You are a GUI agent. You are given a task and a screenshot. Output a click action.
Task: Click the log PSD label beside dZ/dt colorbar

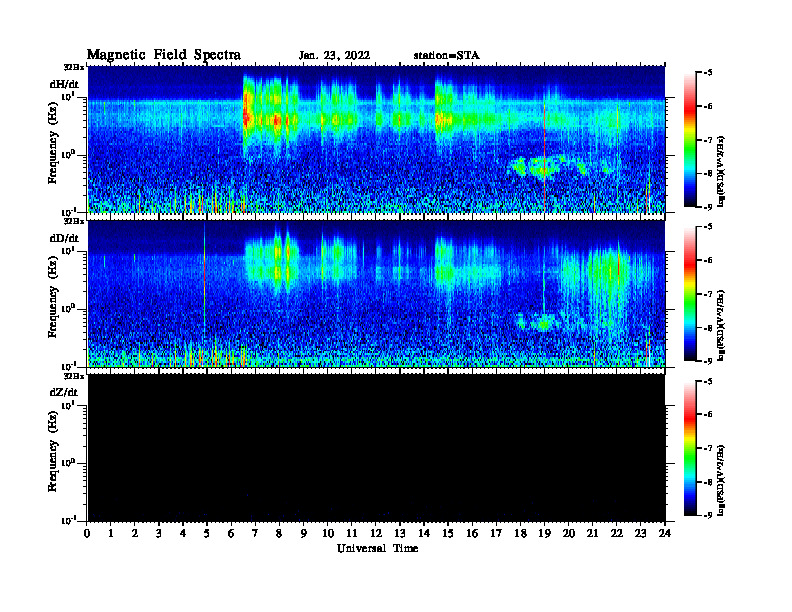[721, 480]
